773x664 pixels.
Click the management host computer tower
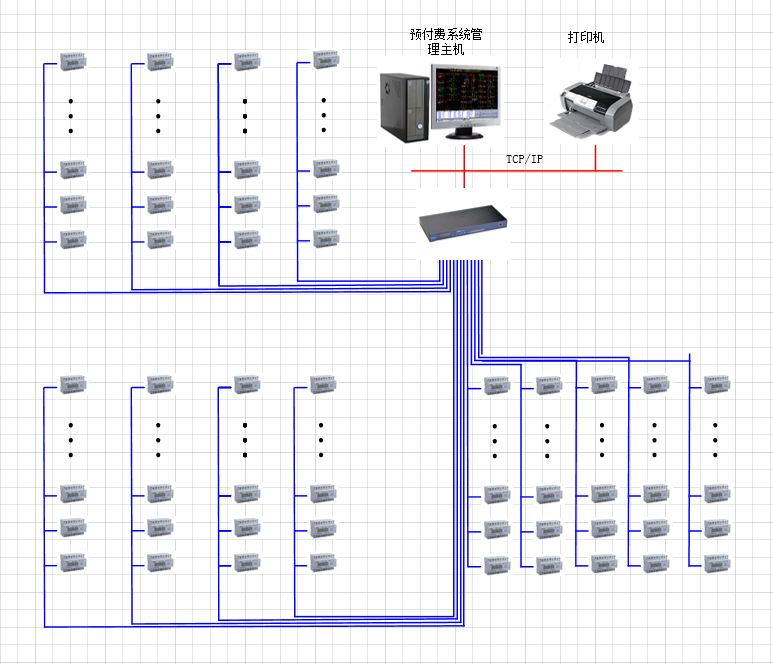tap(403, 104)
